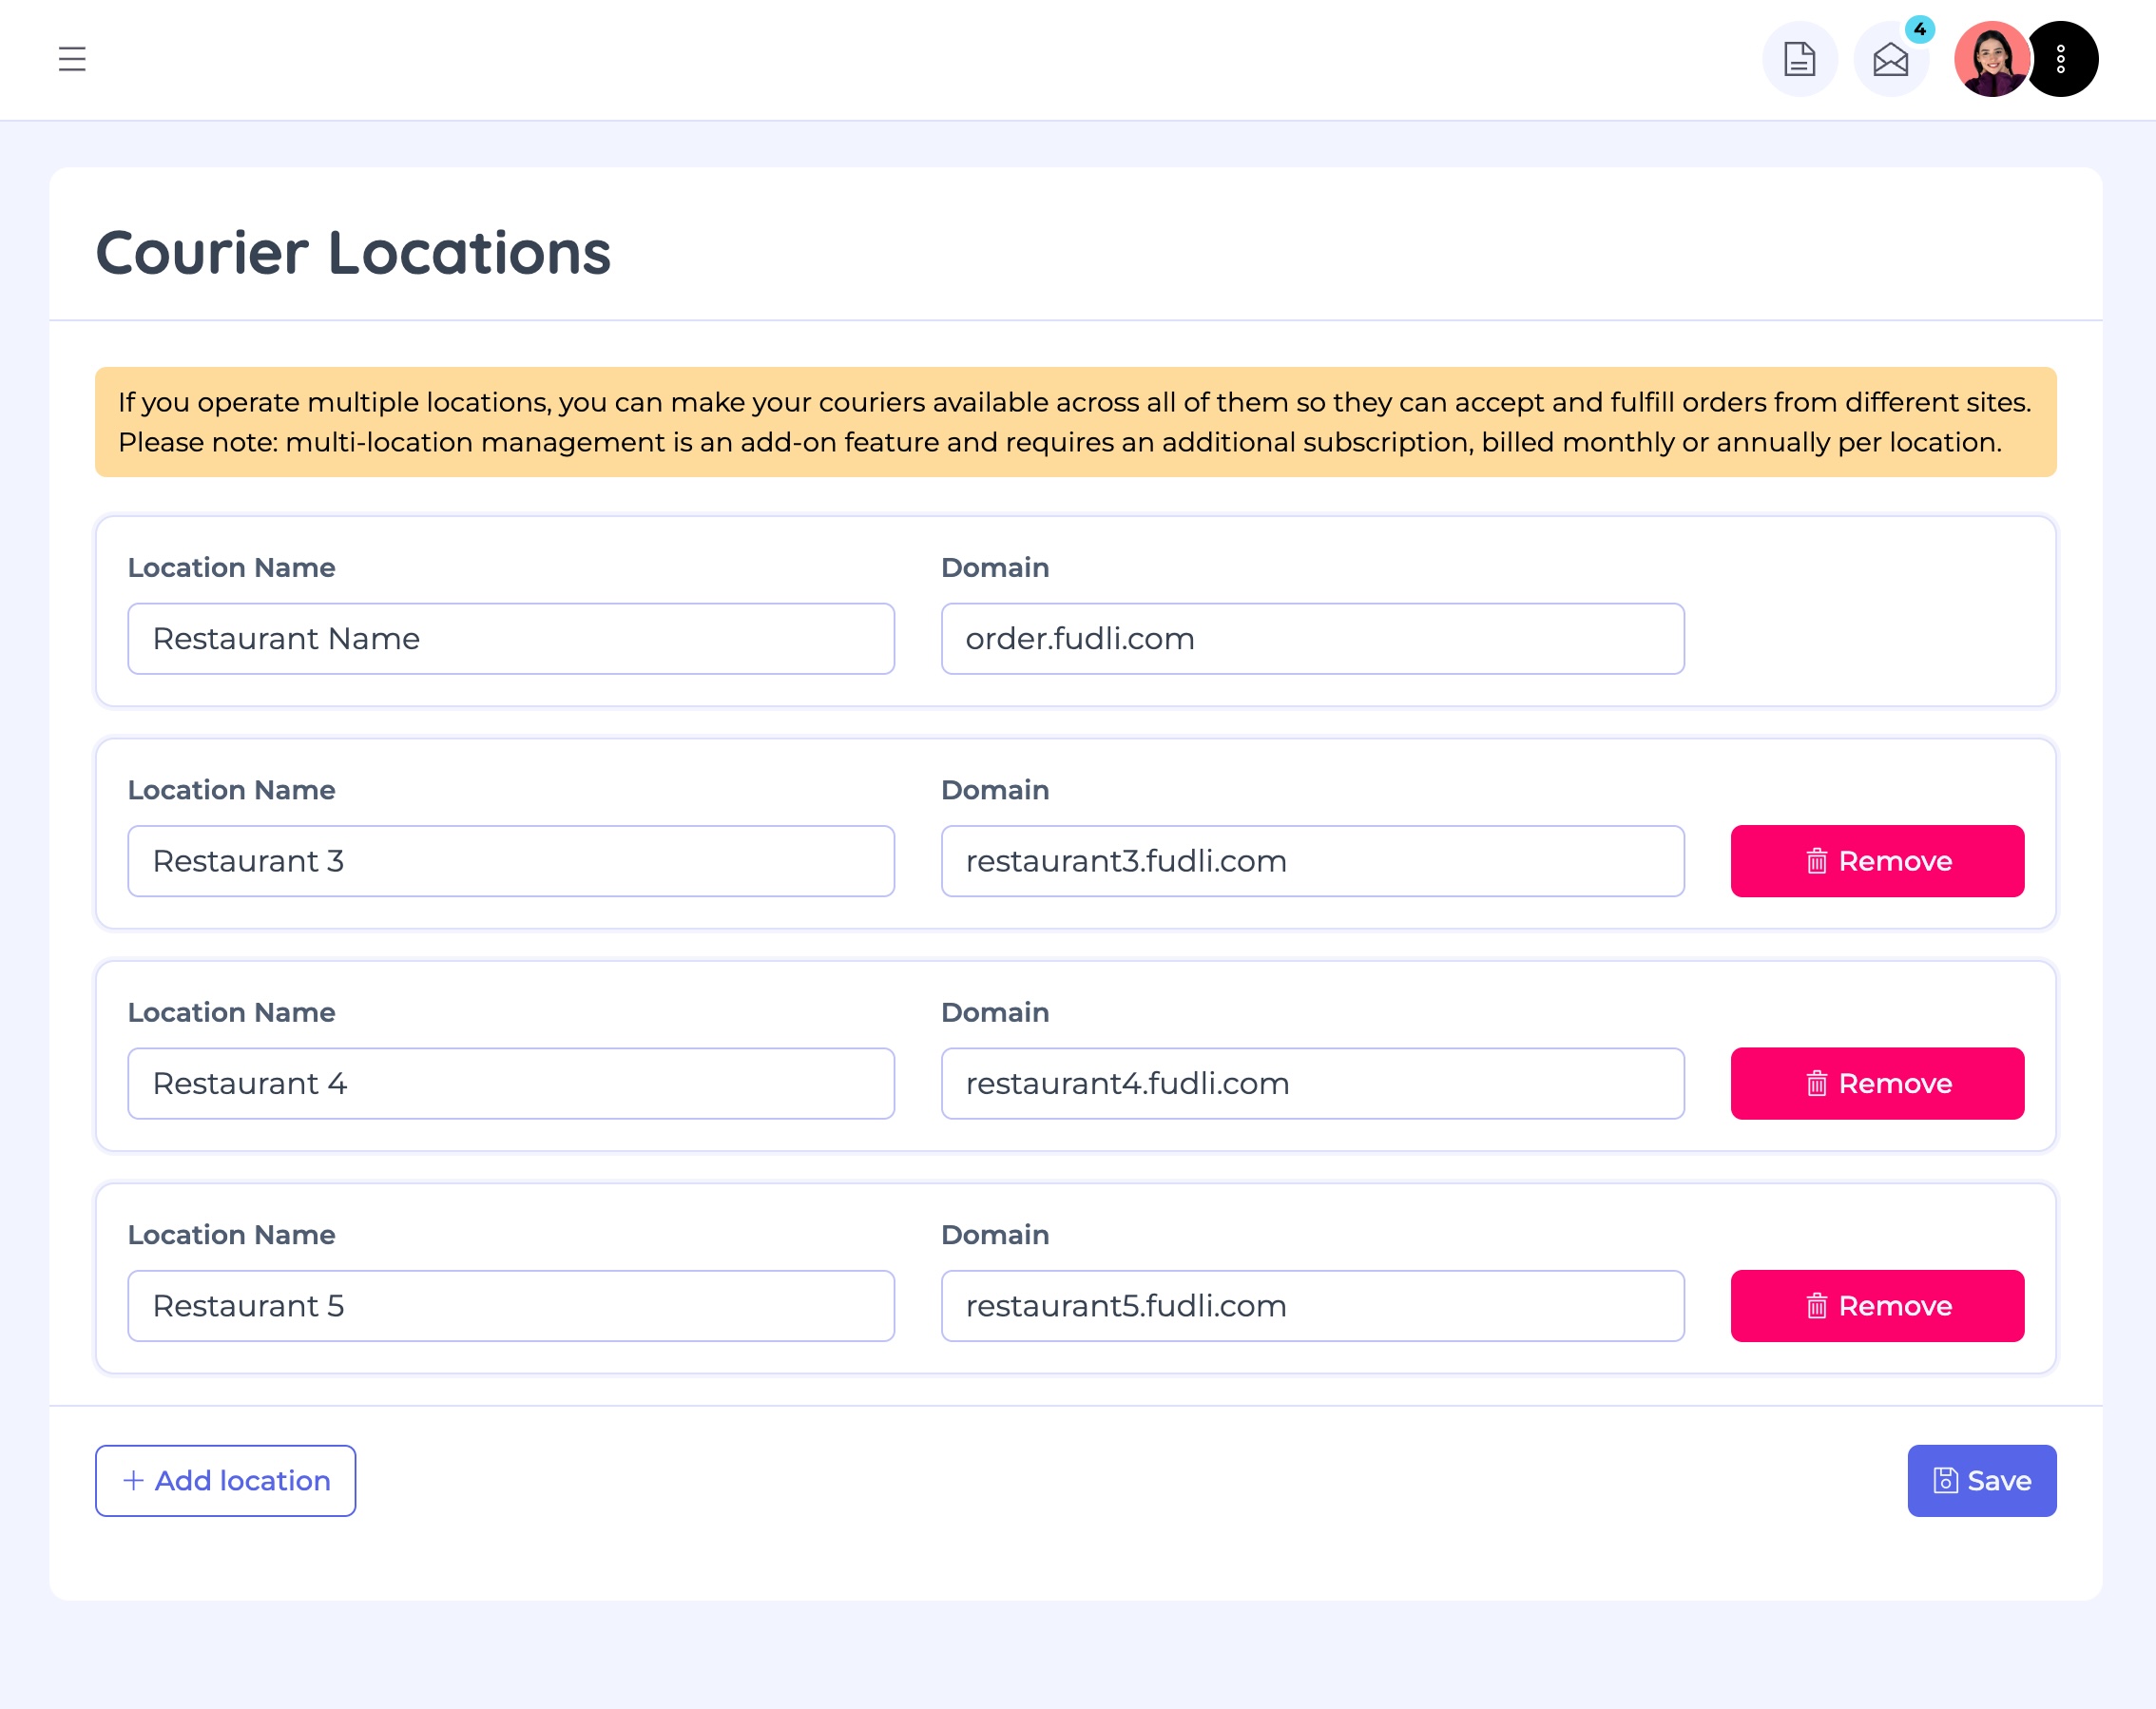
Task: Edit the Restaurant 4 name field
Action: pos(510,1083)
